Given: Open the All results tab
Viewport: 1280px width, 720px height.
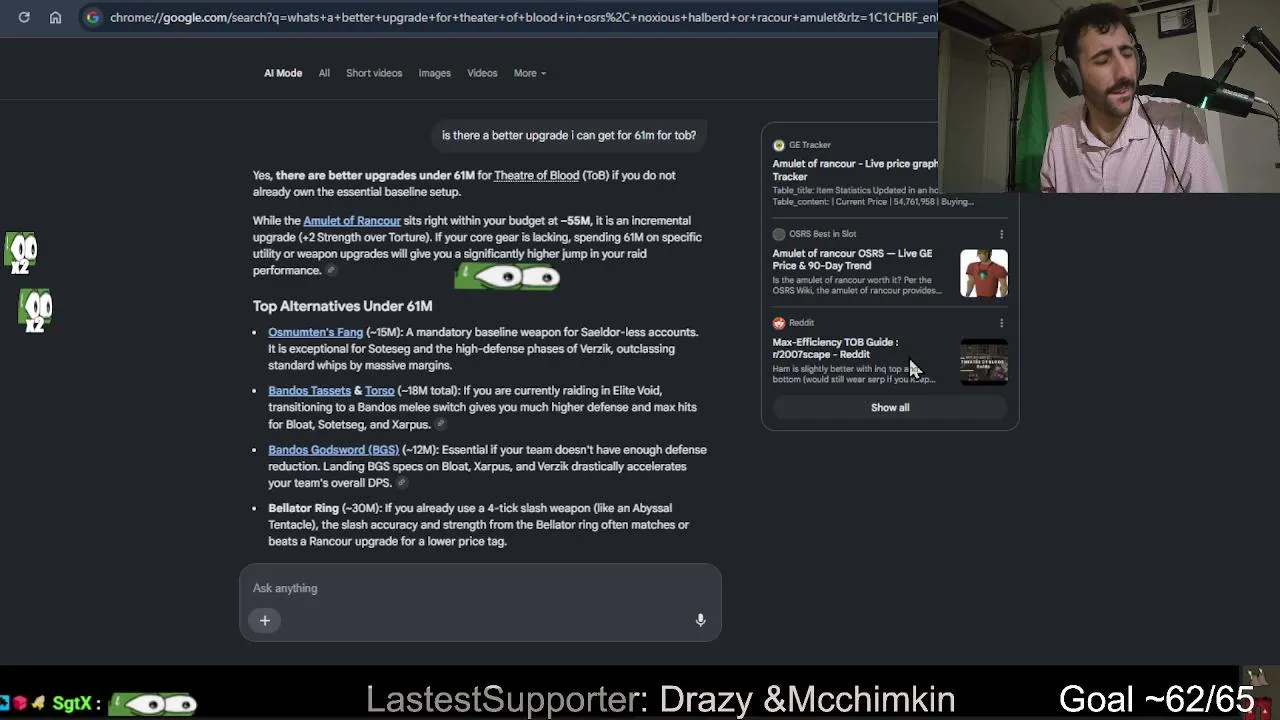Looking at the screenshot, I should point(324,73).
